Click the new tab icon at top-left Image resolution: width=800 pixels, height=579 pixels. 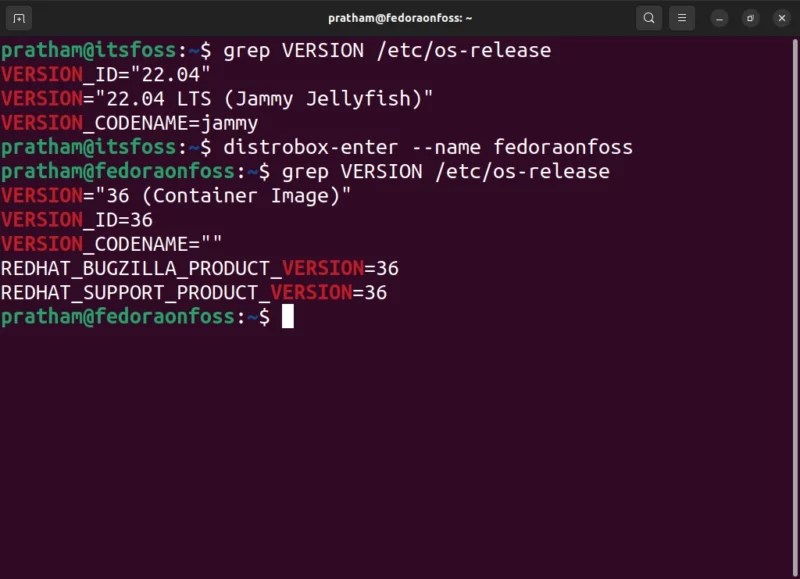point(20,17)
